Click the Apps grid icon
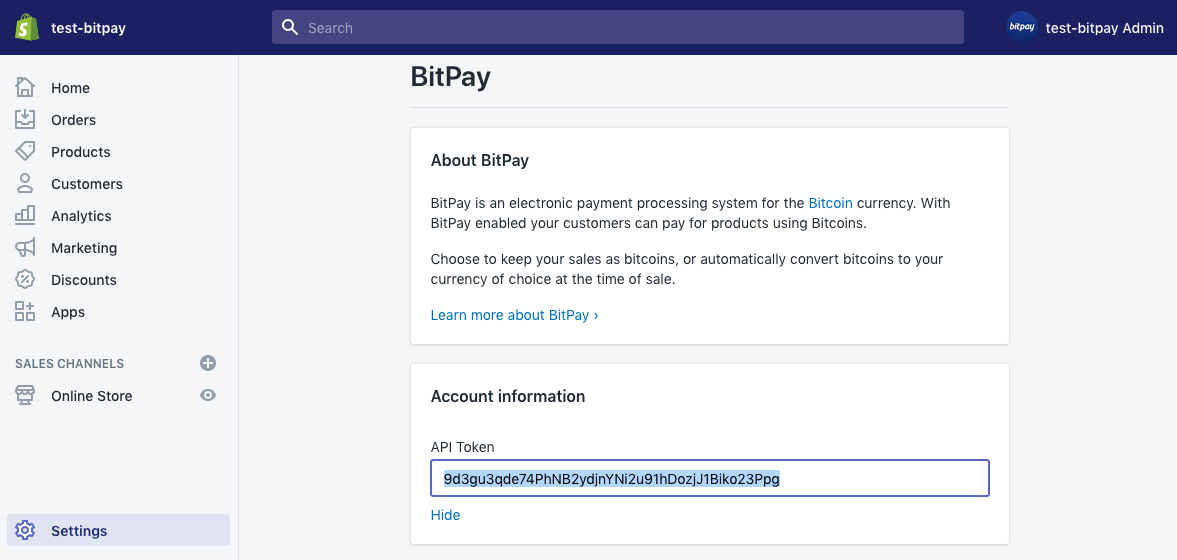The image size is (1177, 560). [25, 312]
